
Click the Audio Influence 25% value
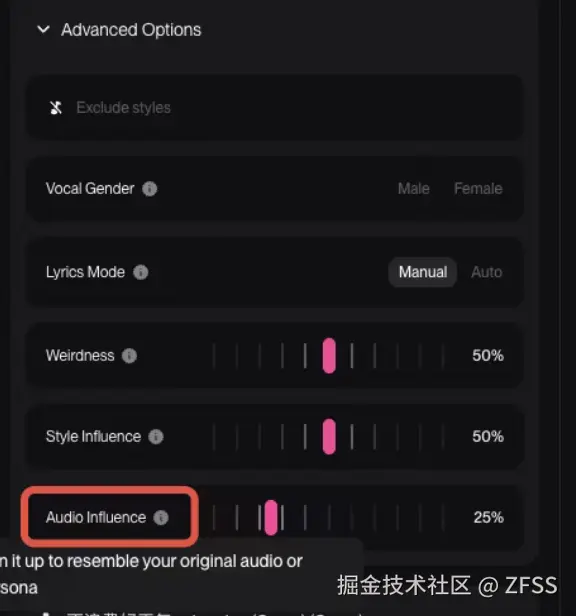click(x=488, y=517)
